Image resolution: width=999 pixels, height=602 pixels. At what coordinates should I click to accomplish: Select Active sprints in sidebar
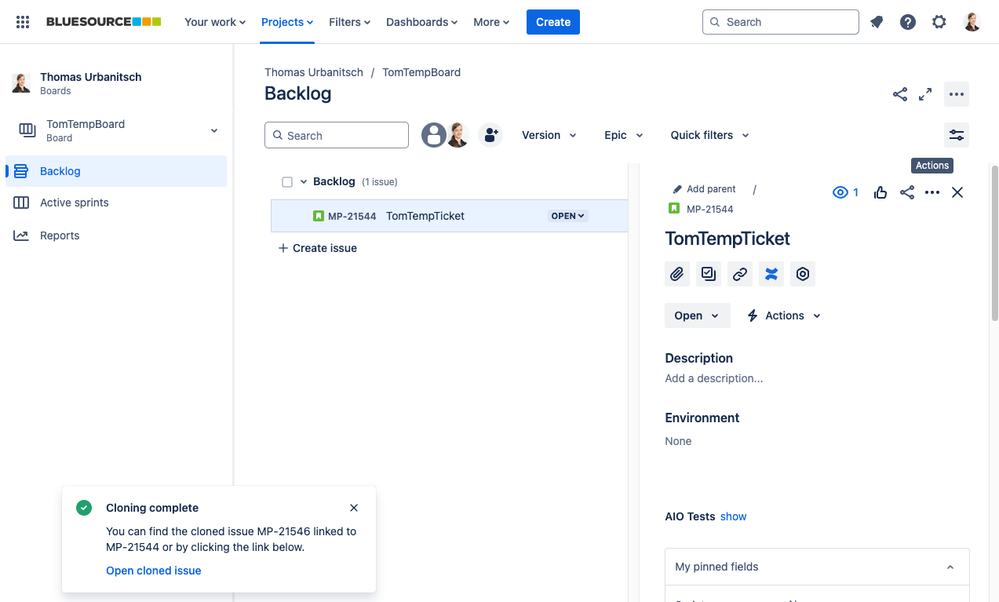pyautogui.click(x=74, y=203)
